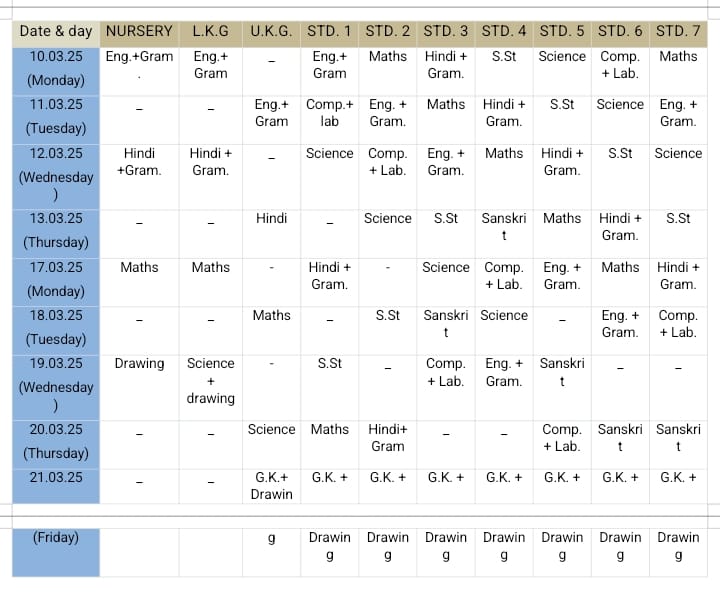The image size is (720, 603).
Task: Click STD. 1's 'Comp.+ lab' cell on 11.03.25
Action: click(330, 113)
